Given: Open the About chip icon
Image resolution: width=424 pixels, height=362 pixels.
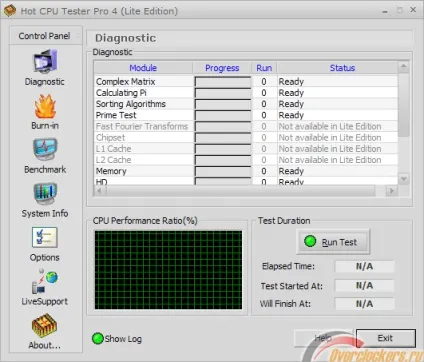Looking at the screenshot, I should (44, 325).
